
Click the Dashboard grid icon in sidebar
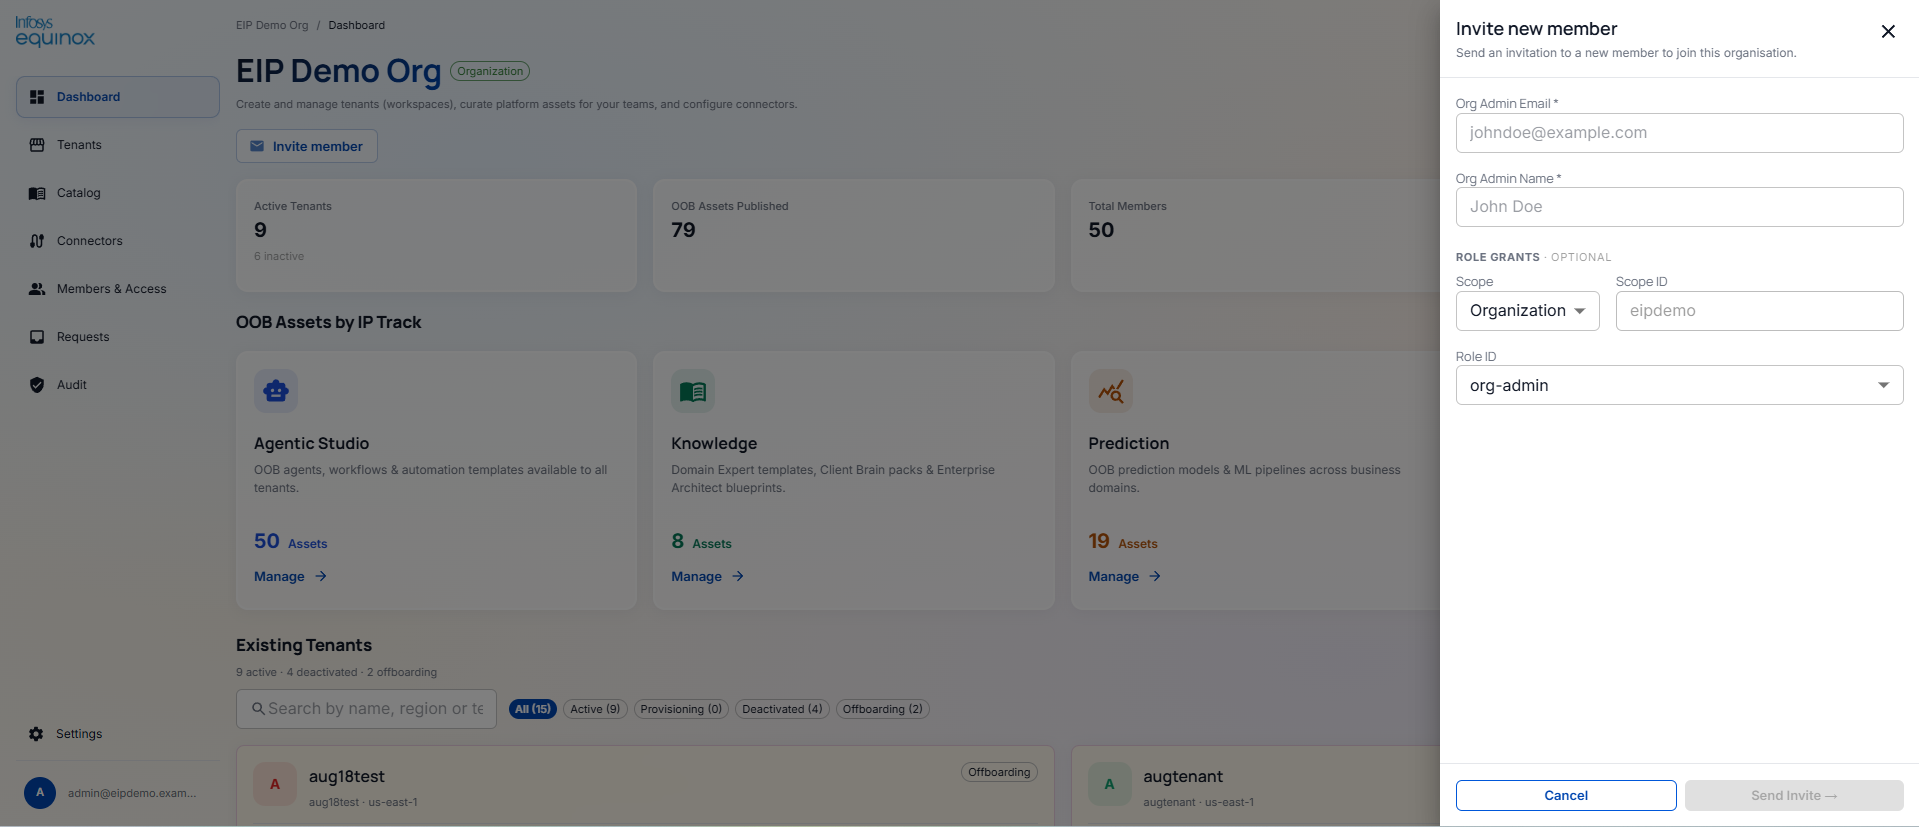tap(37, 97)
